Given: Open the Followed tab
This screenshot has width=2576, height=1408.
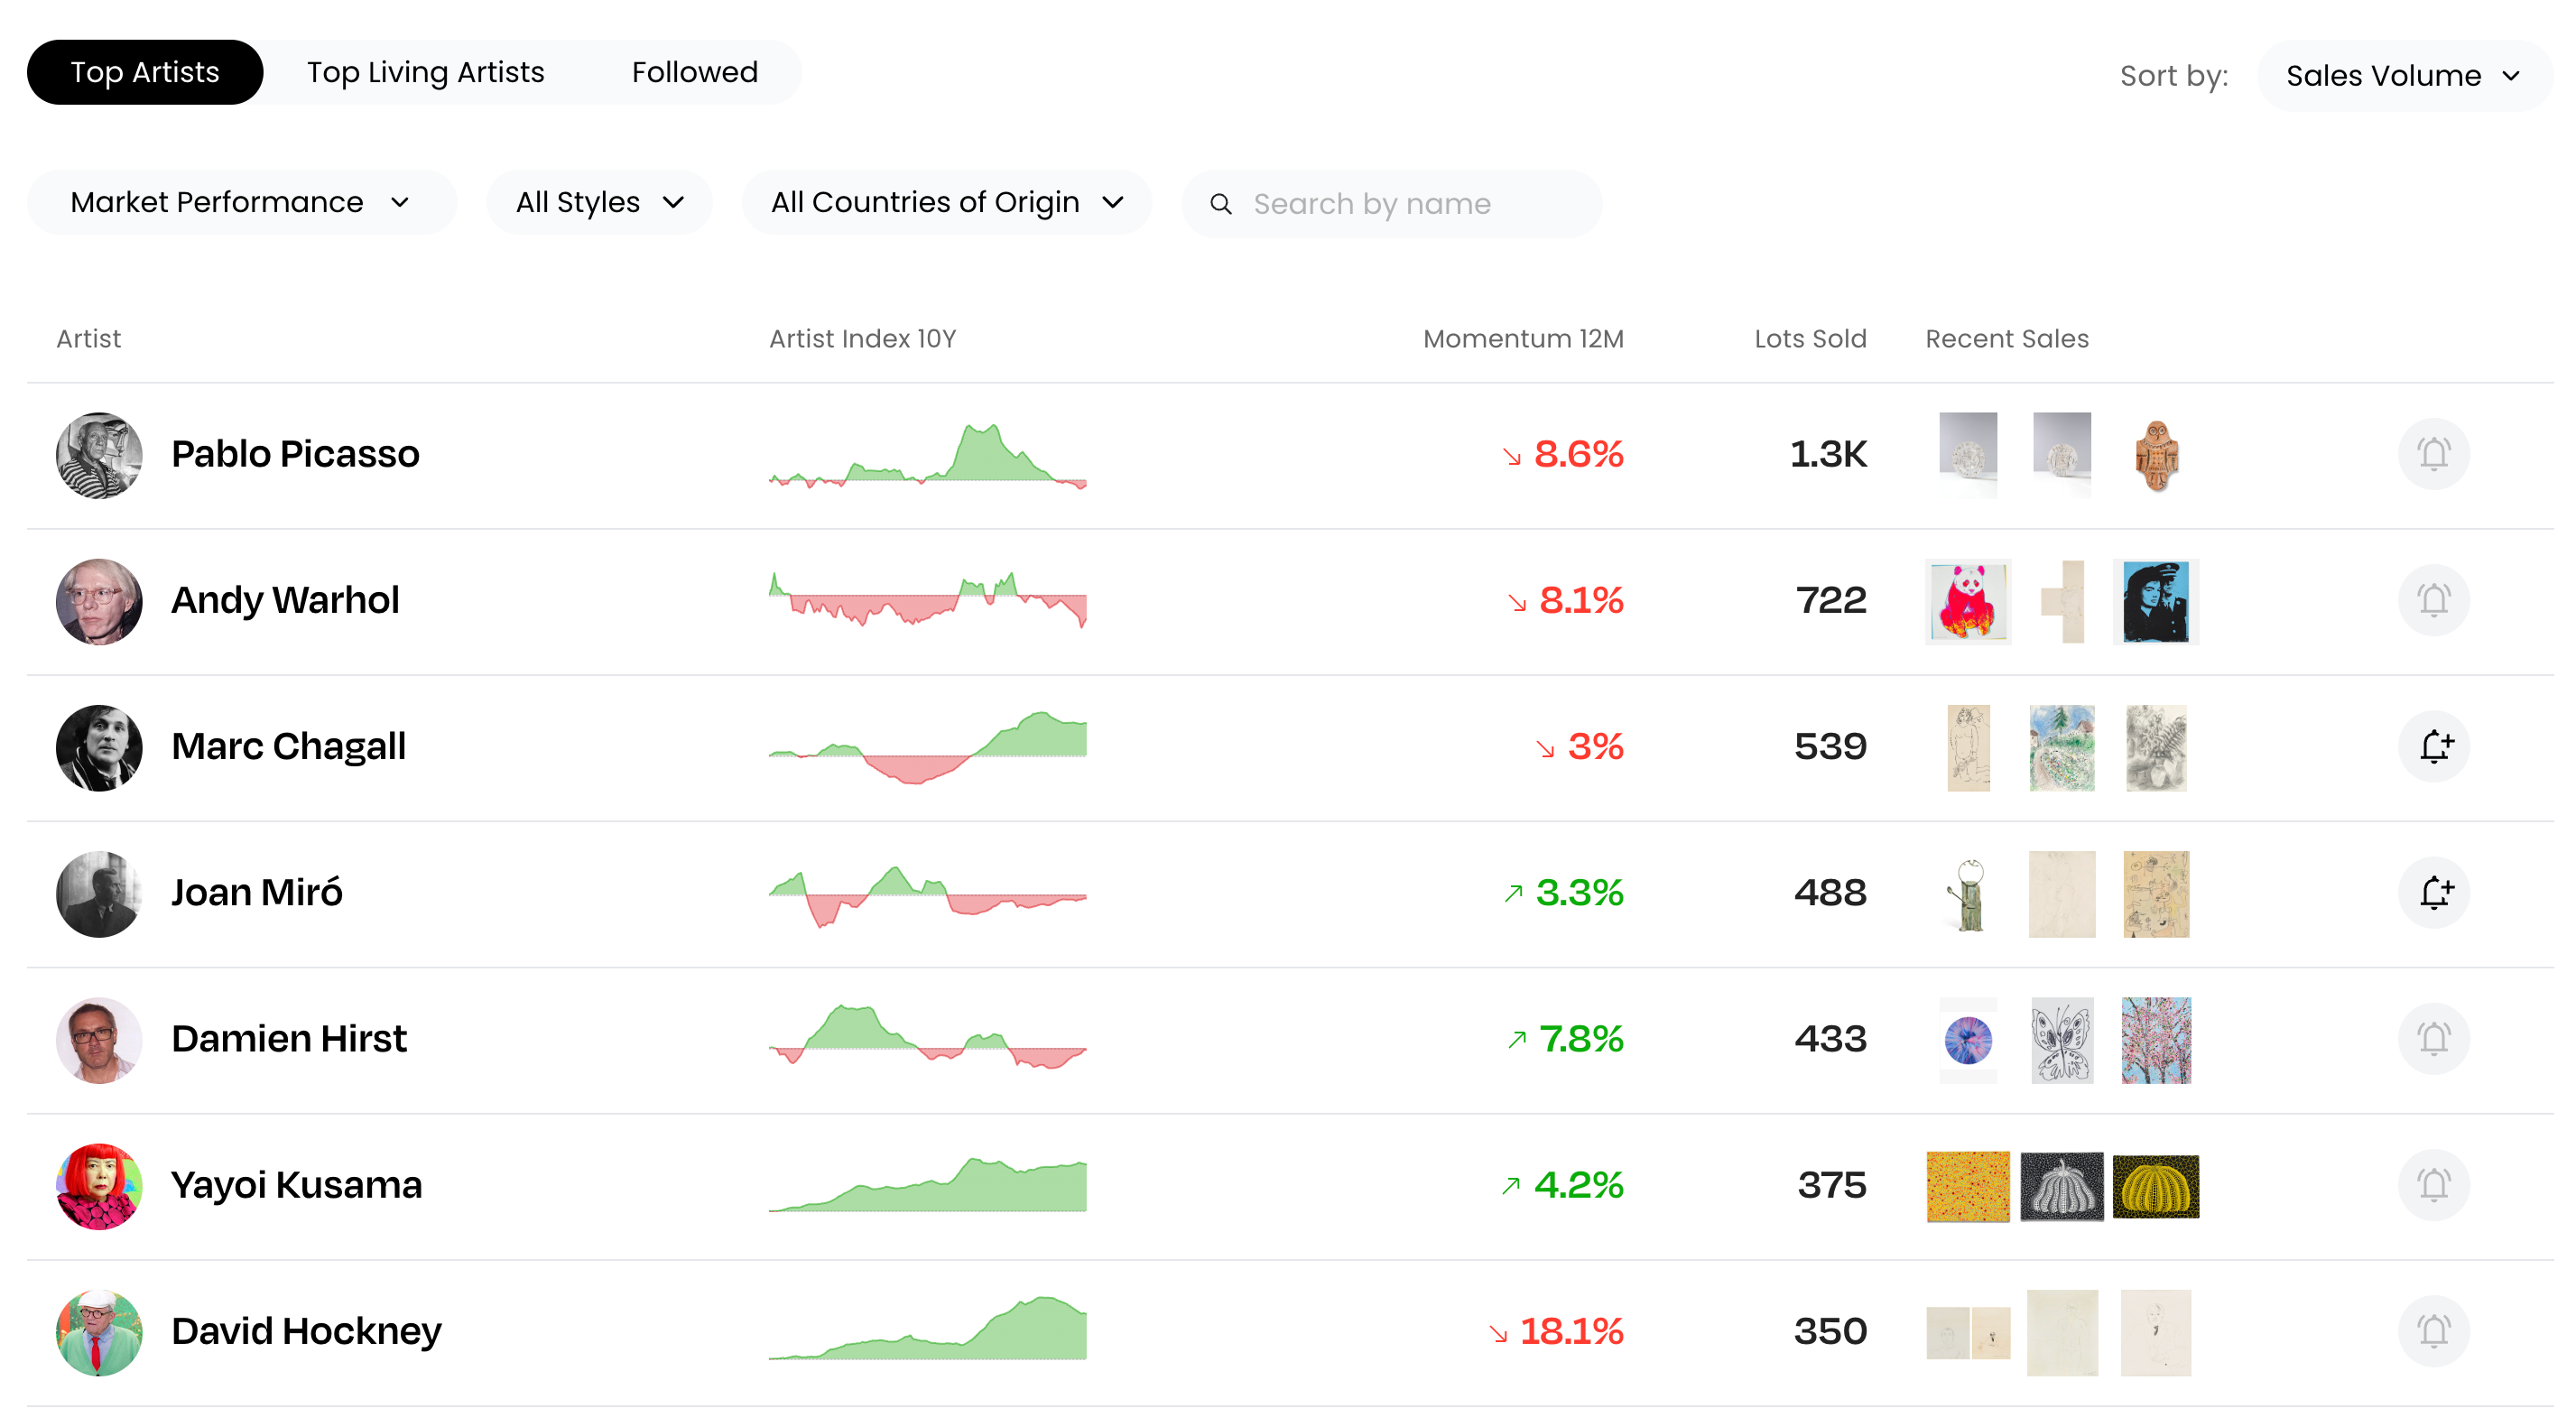Looking at the screenshot, I should coord(695,72).
